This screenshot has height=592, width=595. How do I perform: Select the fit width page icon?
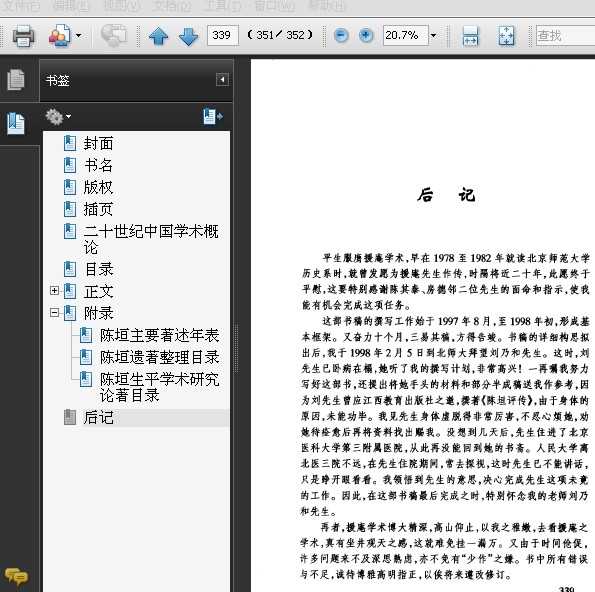coord(470,36)
